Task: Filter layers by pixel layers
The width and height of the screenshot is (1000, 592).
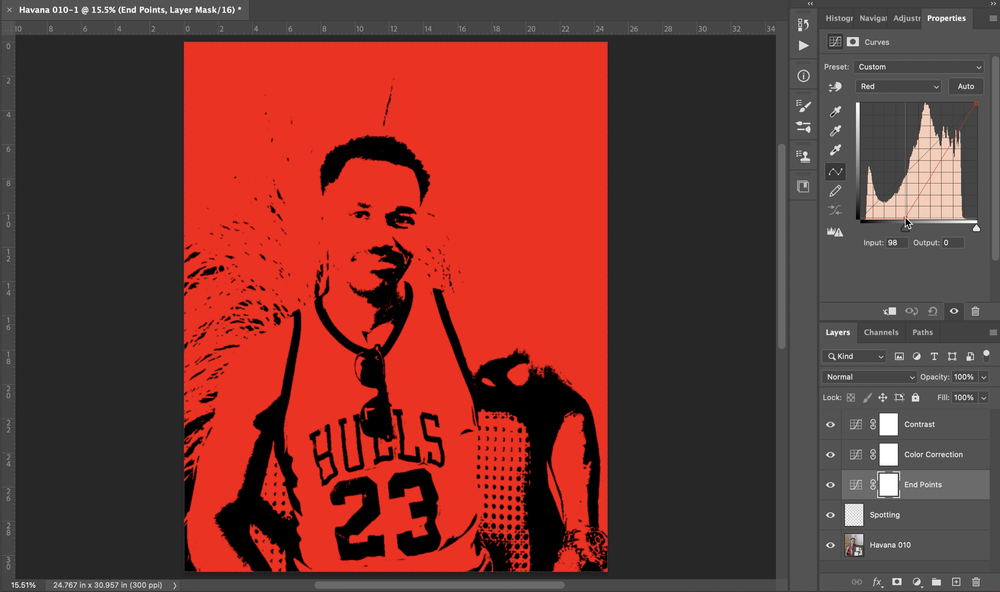Action: [899, 357]
